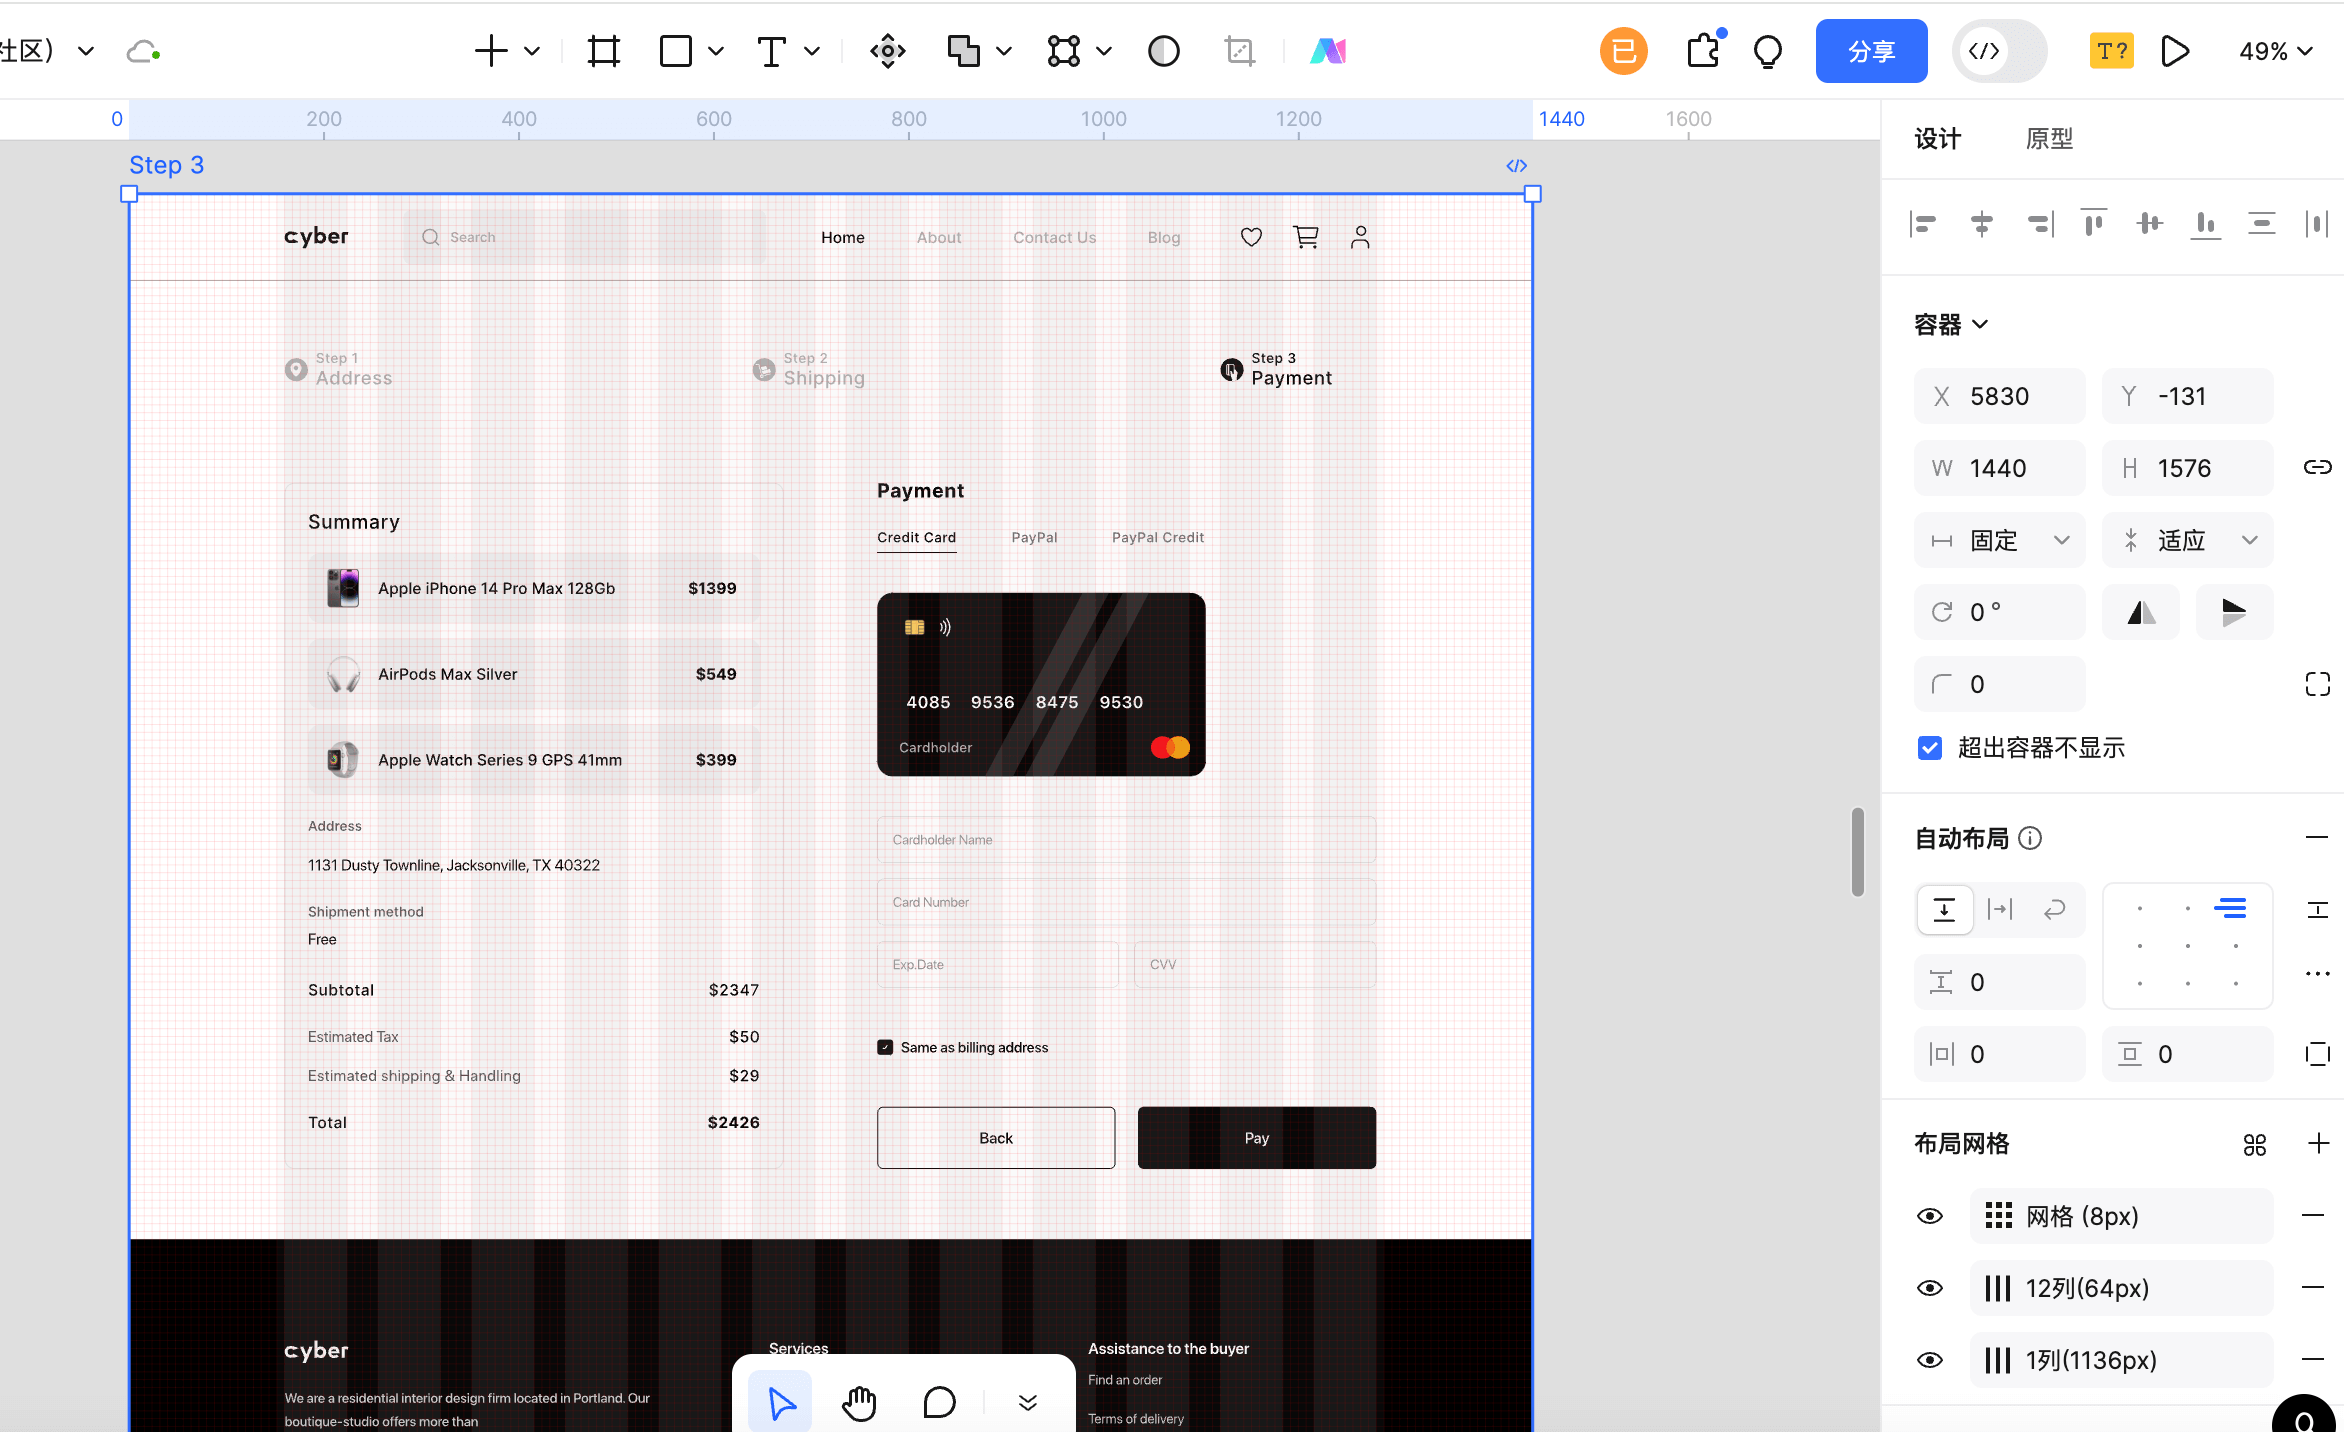Click the mask circle tool
2344x1432 pixels.
coord(1164,51)
